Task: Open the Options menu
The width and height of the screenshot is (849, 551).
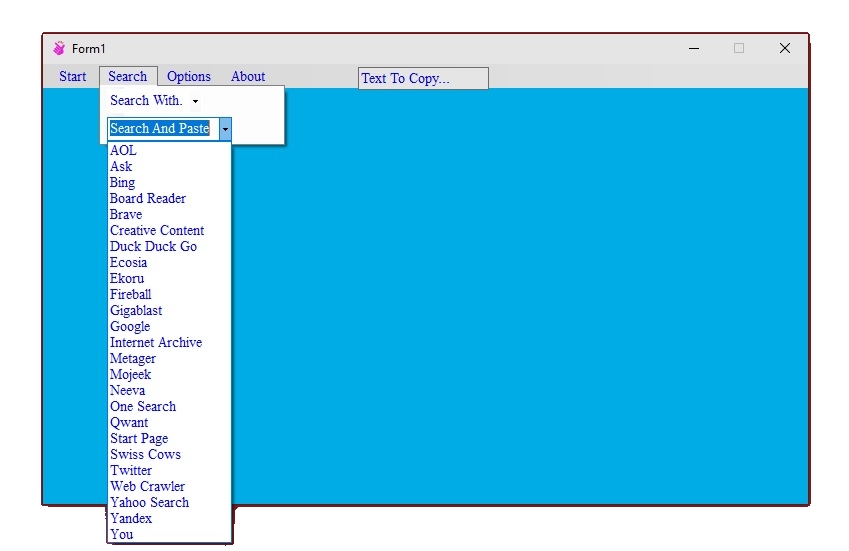Action: [x=188, y=76]
